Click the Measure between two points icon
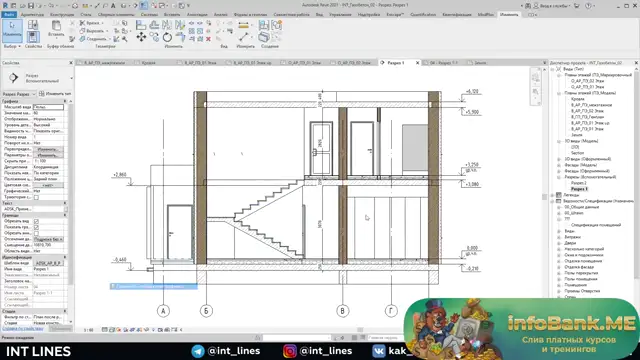640x360 pixels. click(244, 37)
